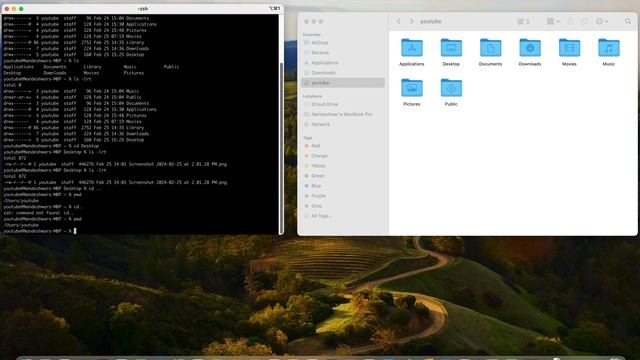
Task: Click the -zsh Terminal title bar
Action: 142,9
